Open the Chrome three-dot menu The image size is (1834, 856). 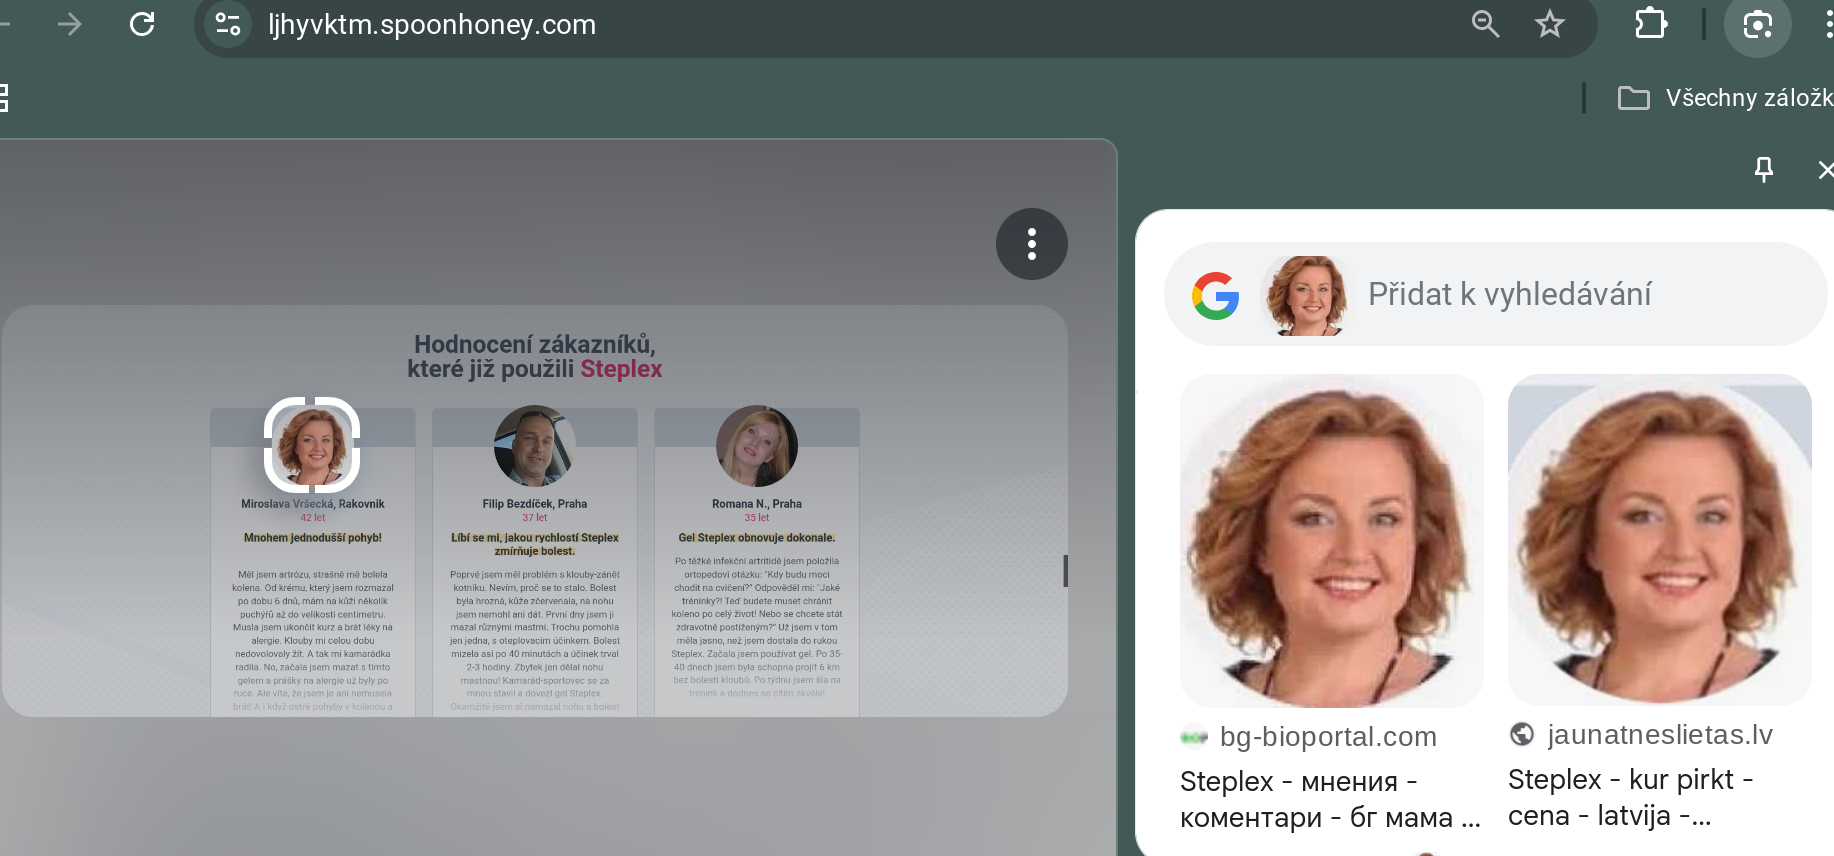[1828, 24]
